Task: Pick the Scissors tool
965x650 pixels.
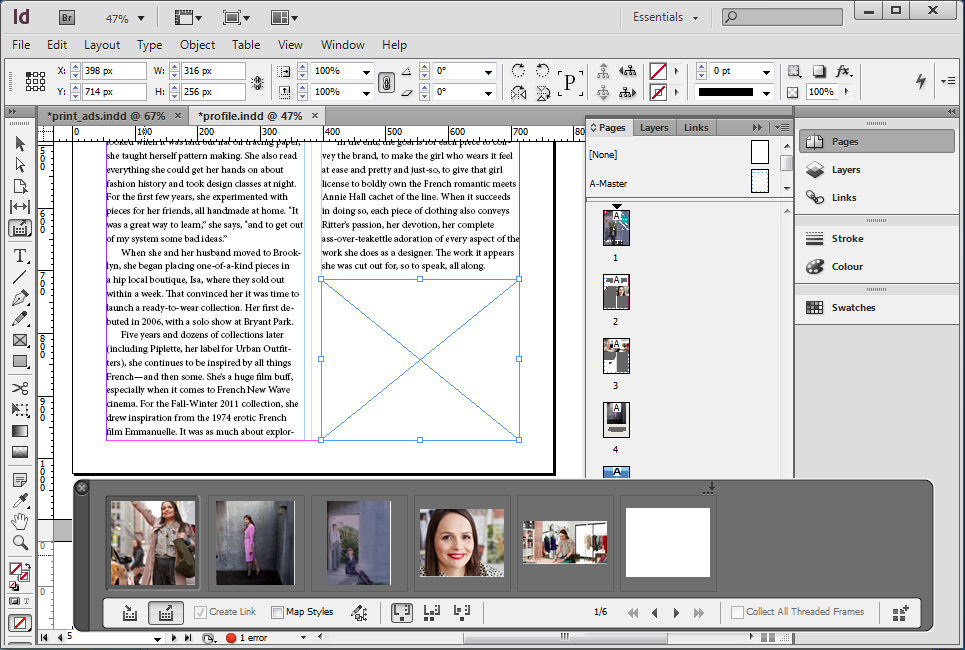Action: point(20,388)
